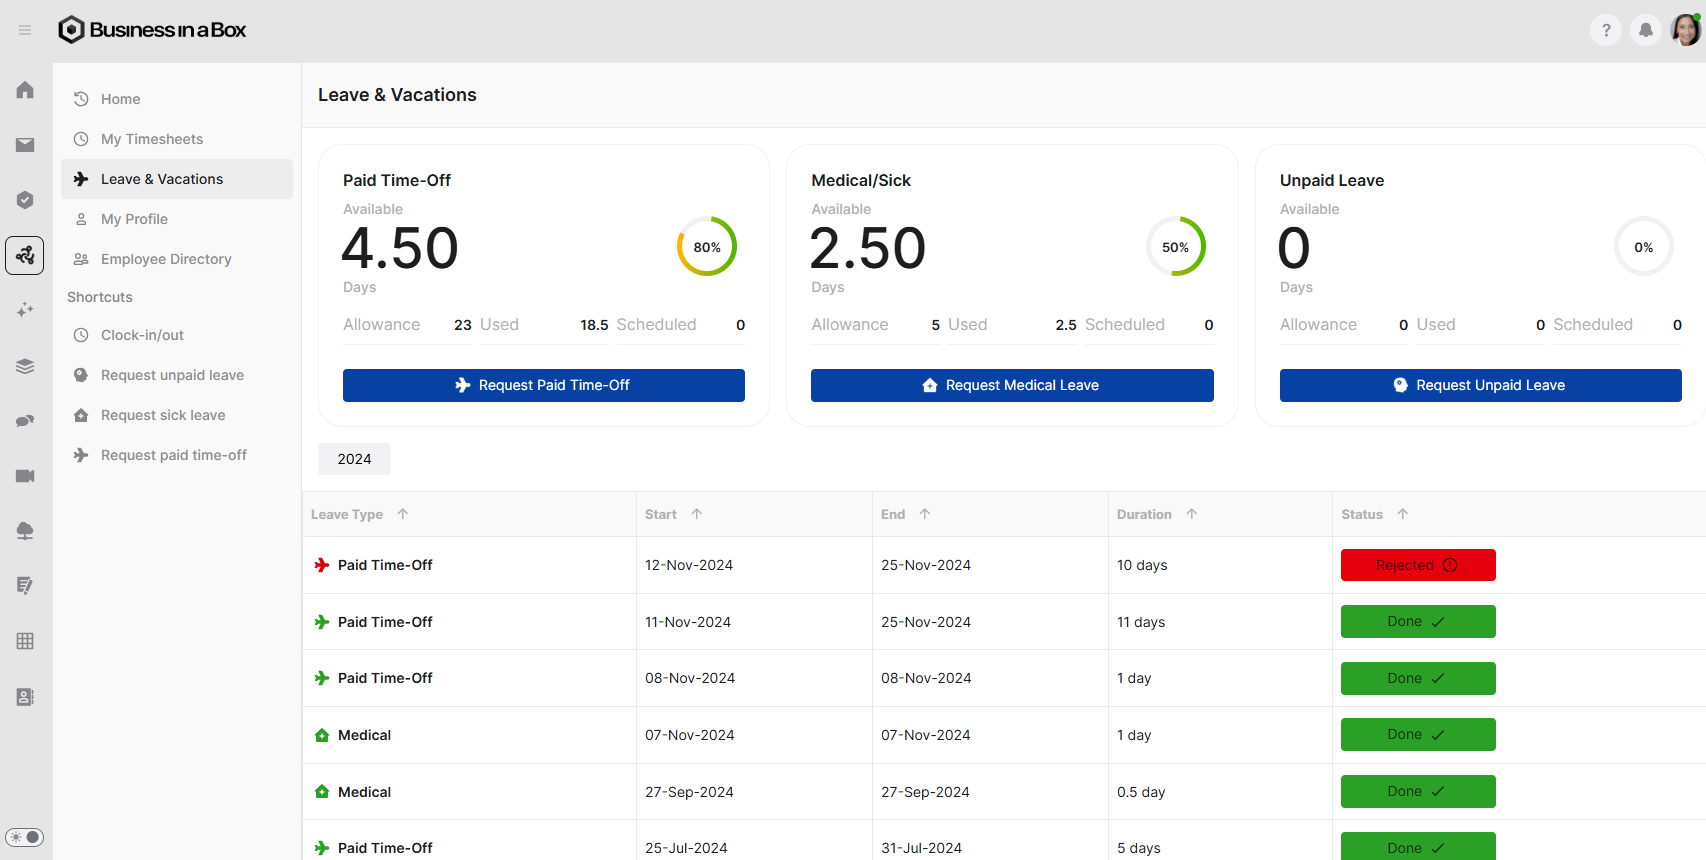Image resolution: width=1706 pixels, height=860 pixels.
Task: Open the home icon in left rail
Action: point(25,90)
